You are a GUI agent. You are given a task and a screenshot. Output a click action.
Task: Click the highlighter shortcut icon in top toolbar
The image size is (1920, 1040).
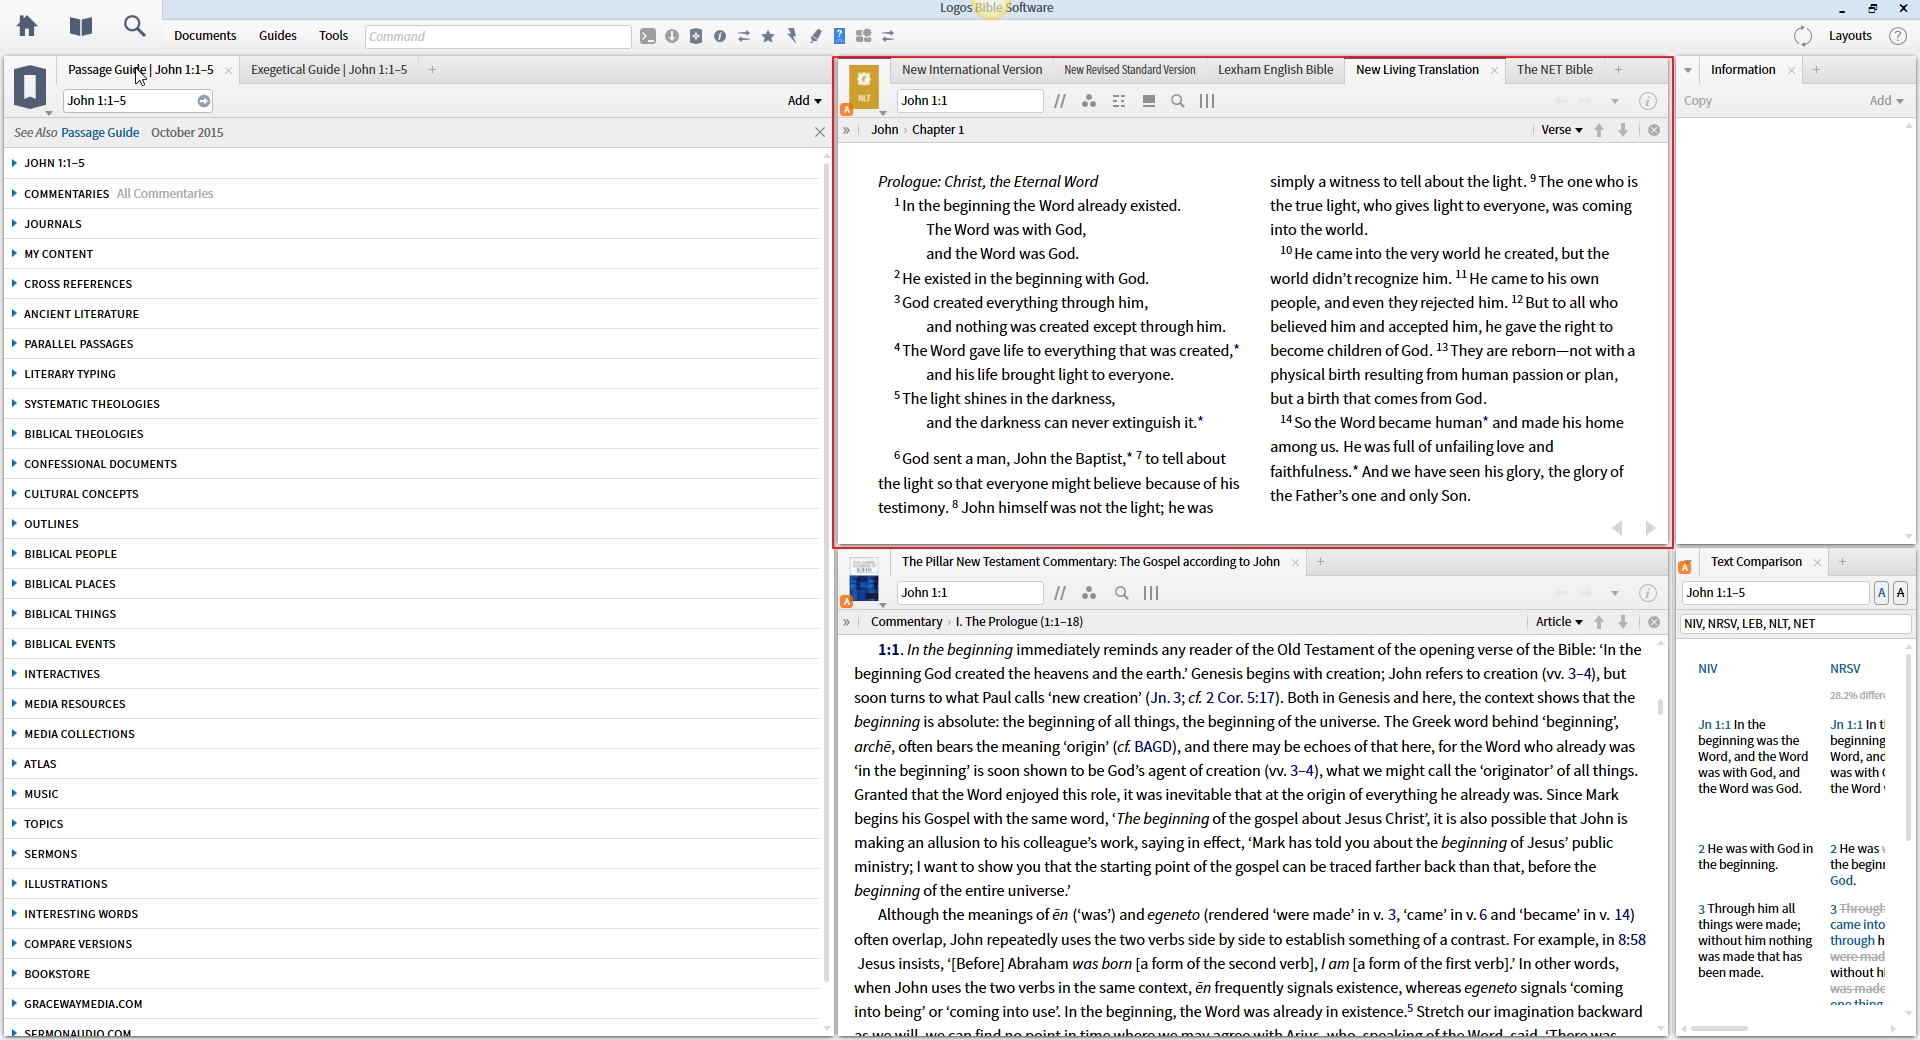pyautogui.click(x=816, y=36)
